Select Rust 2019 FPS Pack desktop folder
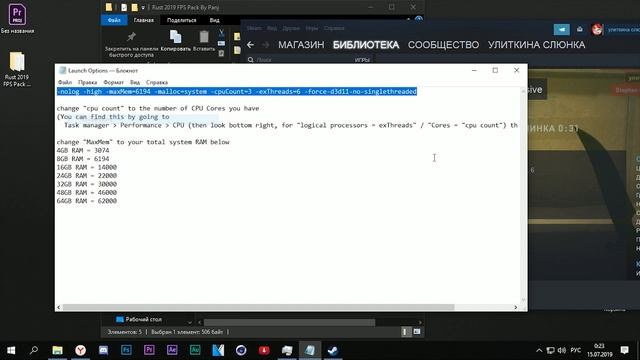640x360 pixels. [x=17, y=69]
